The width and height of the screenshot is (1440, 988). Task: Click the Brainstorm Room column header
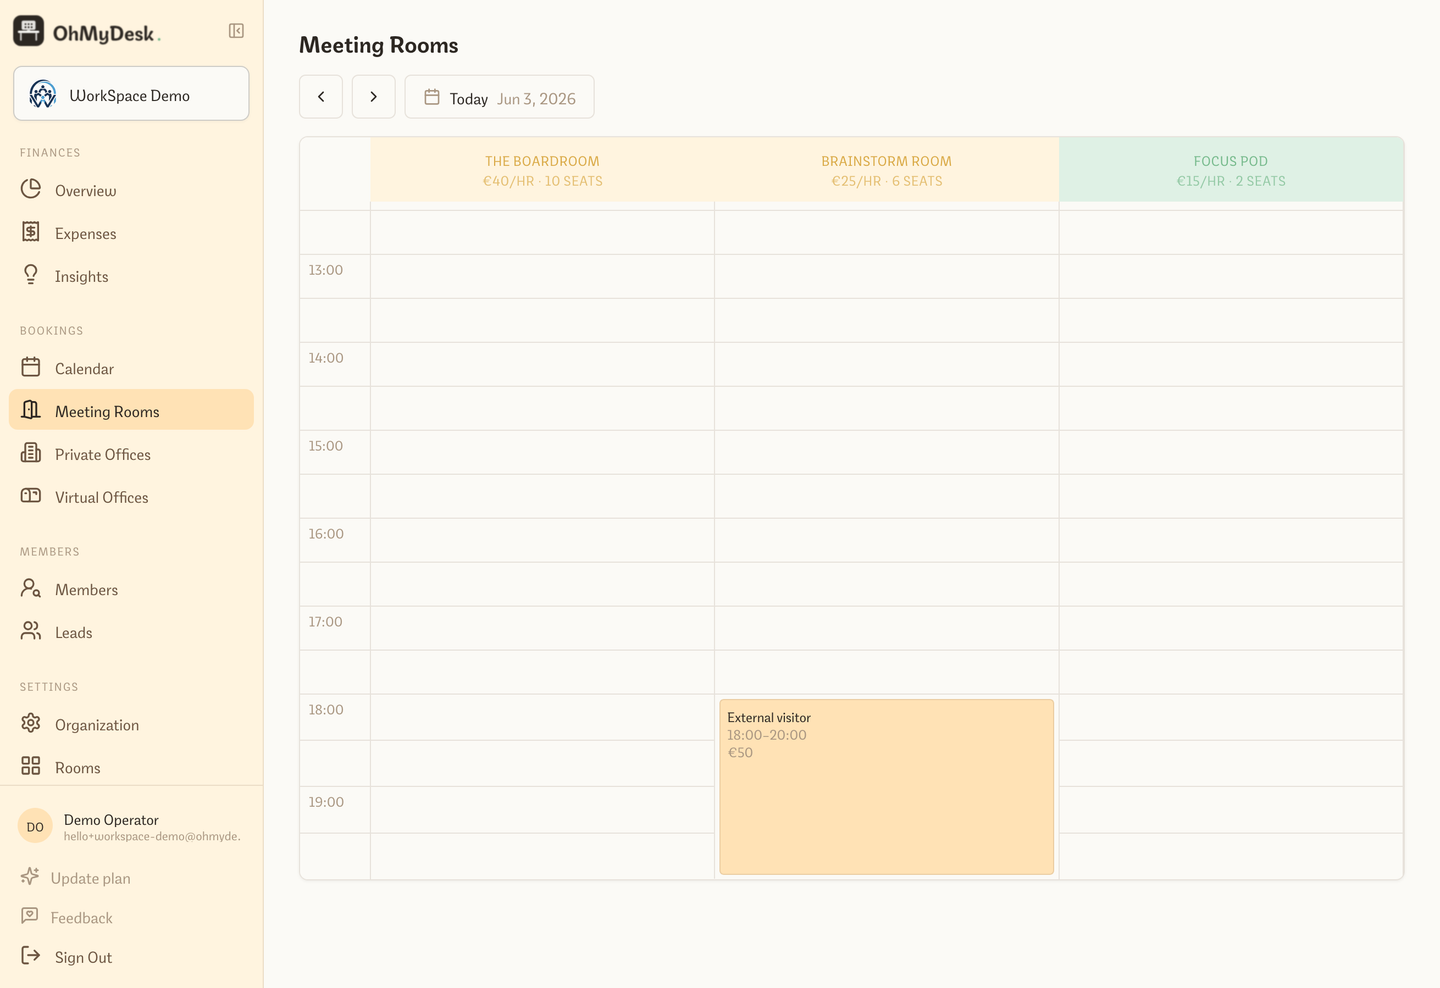tap(887, 170)
